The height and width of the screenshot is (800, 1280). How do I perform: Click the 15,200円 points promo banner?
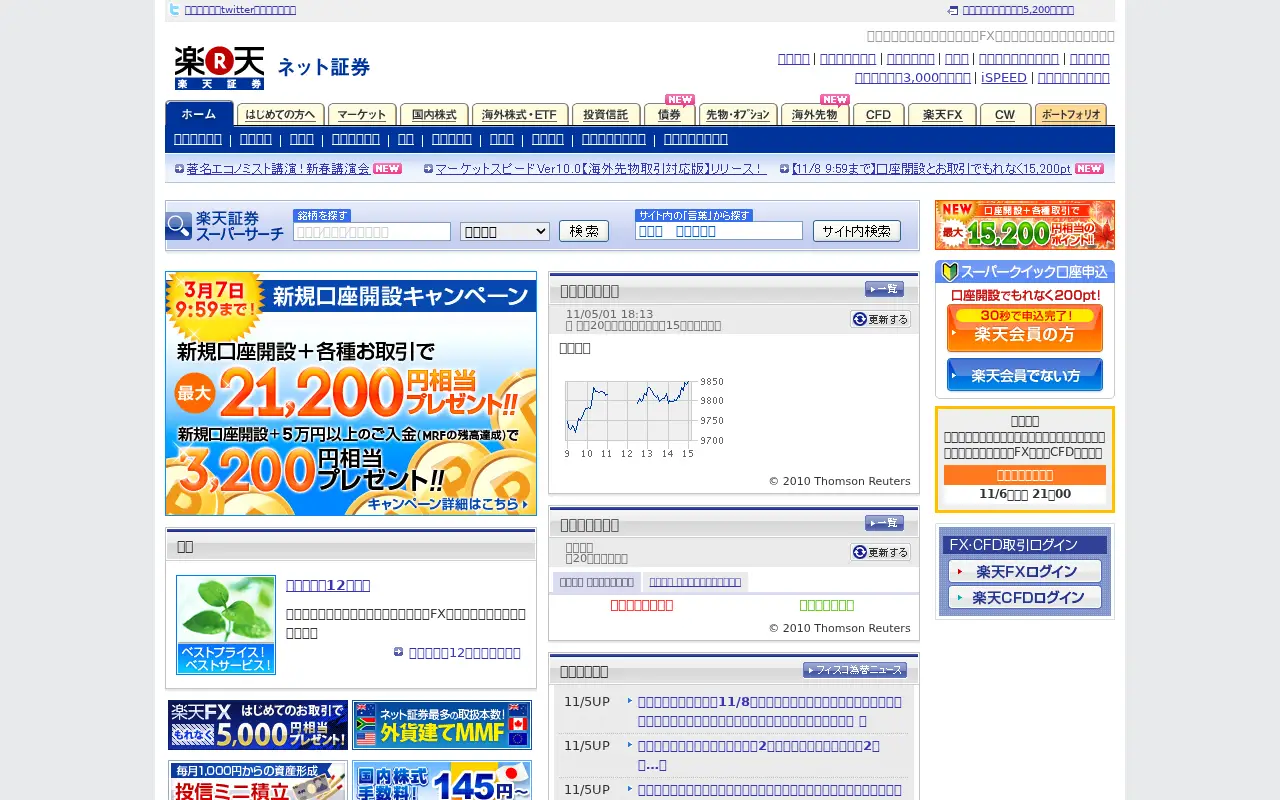pyautogui.click(x=1025, y=225)
